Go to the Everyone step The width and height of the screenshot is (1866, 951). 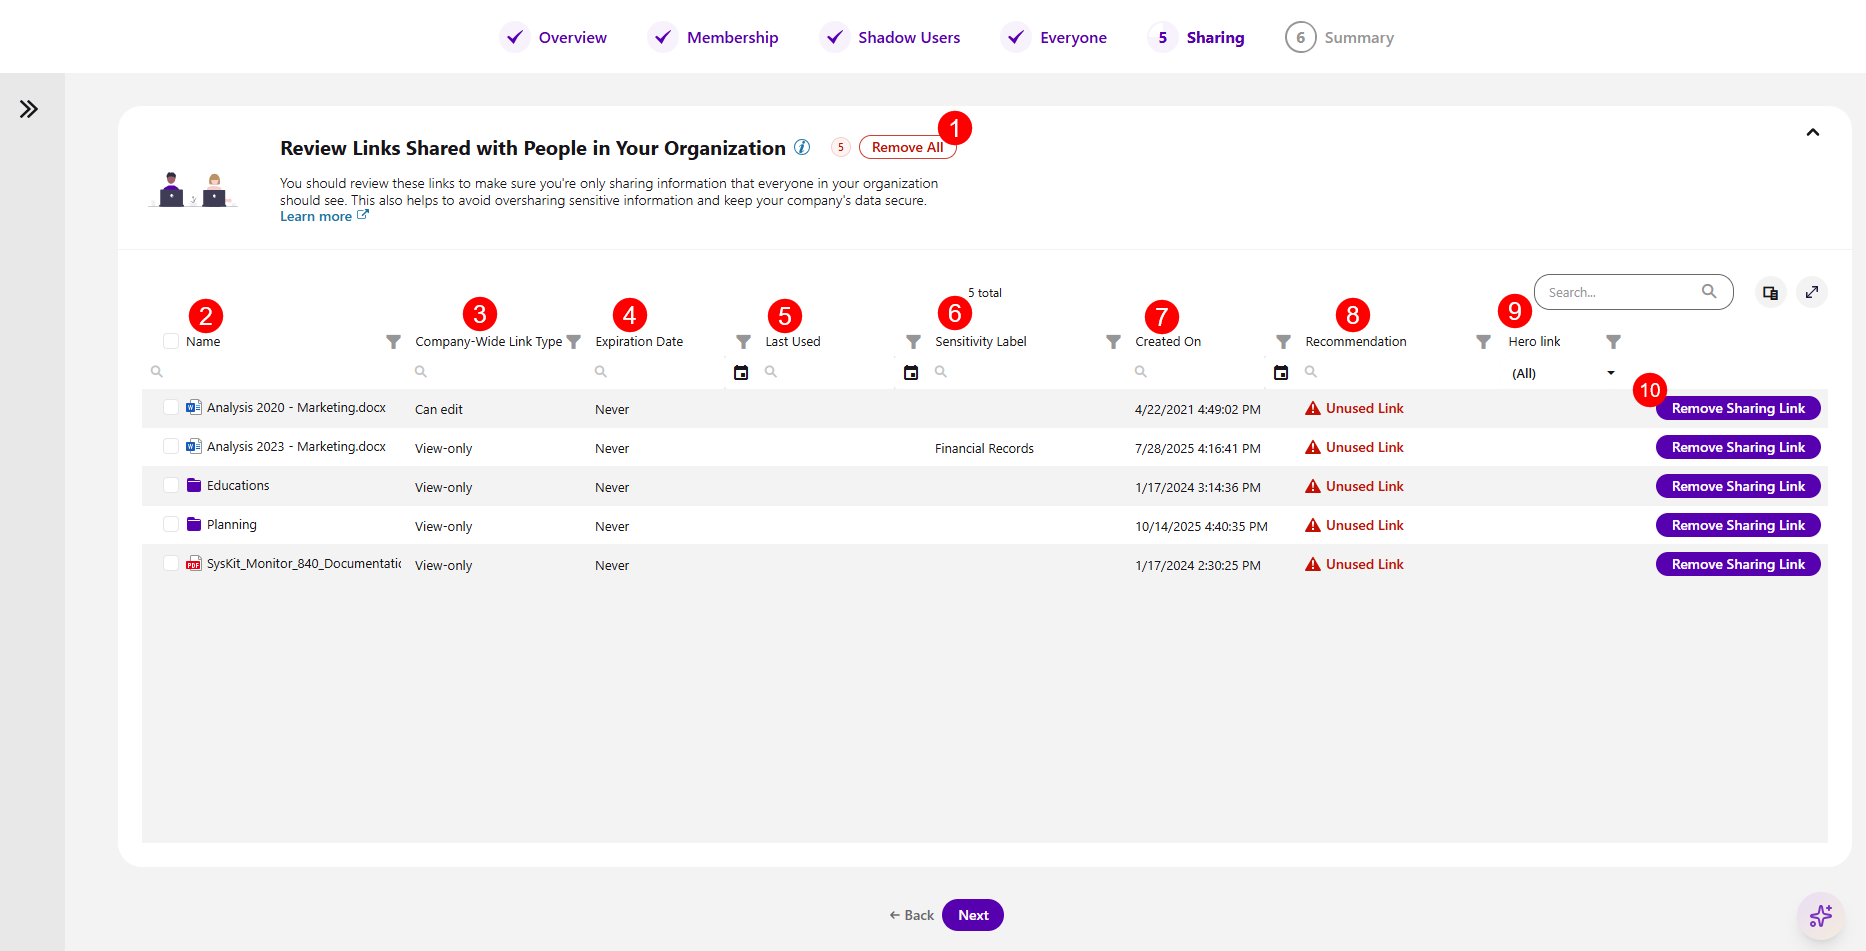tap(1054, 37)
